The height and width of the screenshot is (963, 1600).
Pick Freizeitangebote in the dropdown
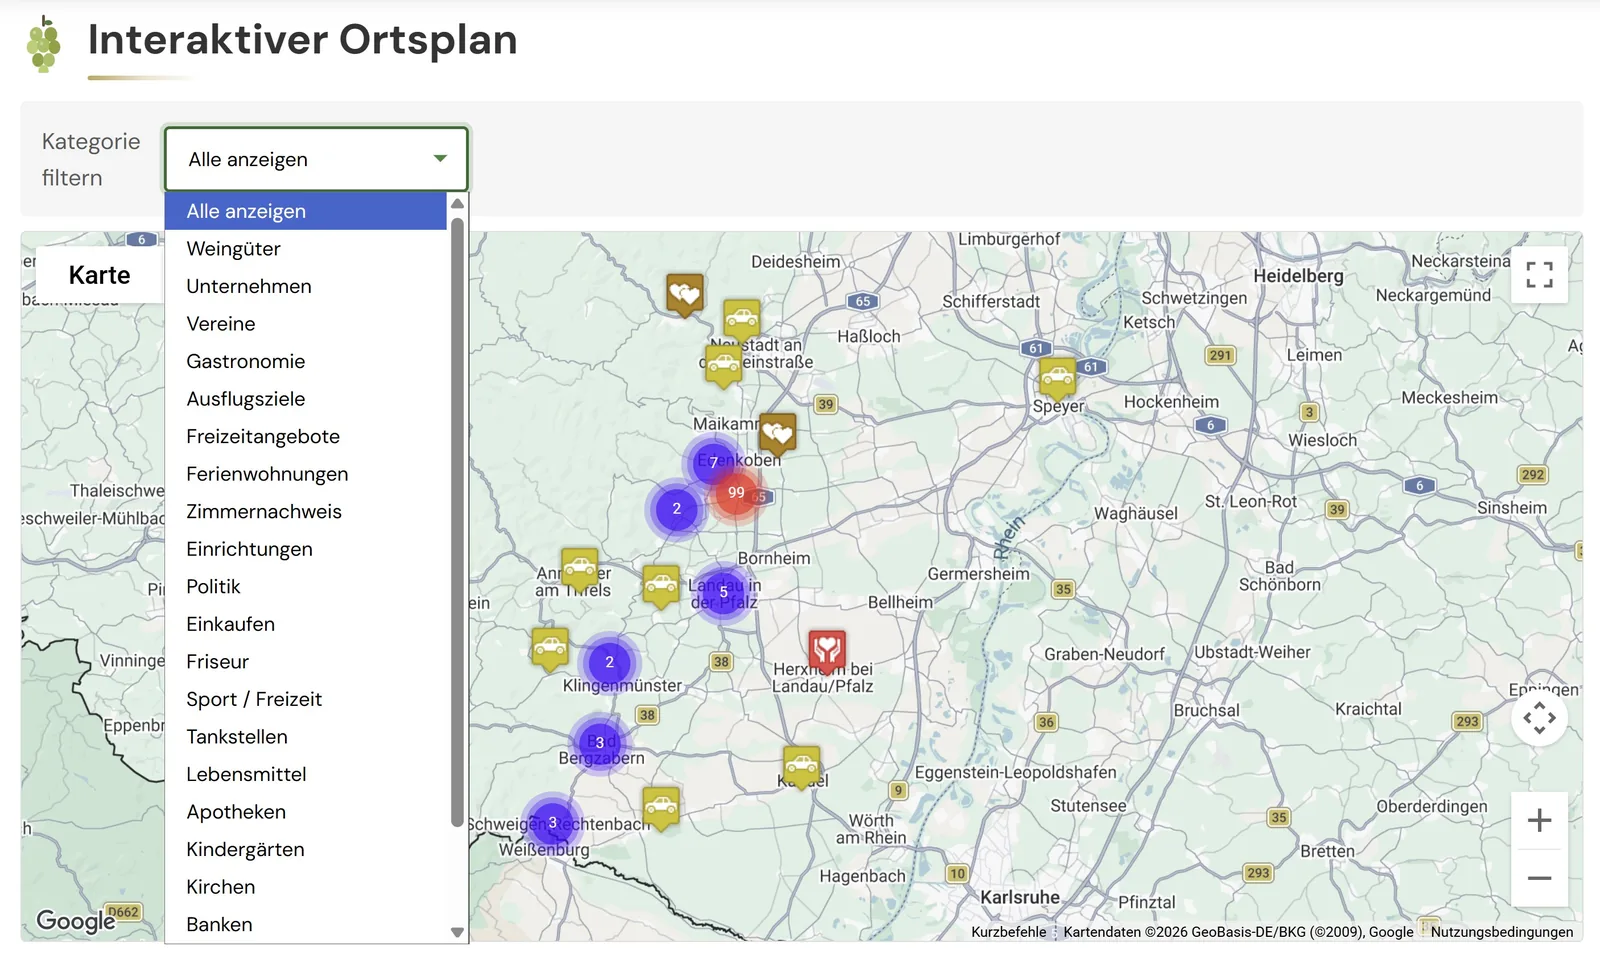click(306, 436)
